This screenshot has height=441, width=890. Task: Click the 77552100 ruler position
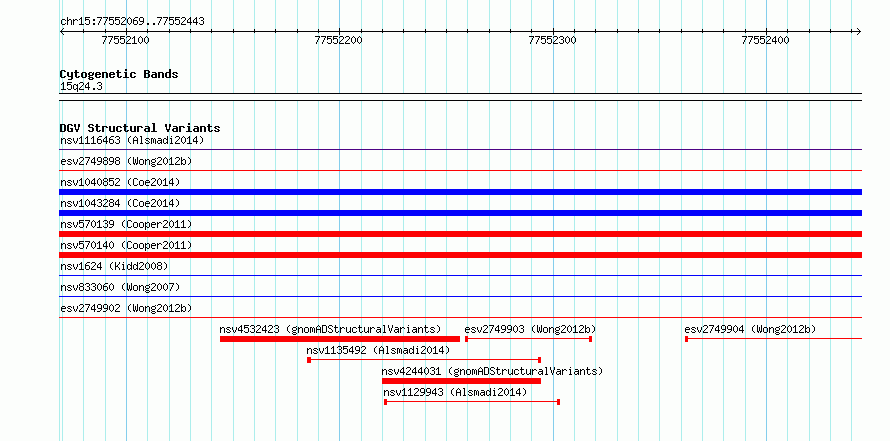coord(125,40)
